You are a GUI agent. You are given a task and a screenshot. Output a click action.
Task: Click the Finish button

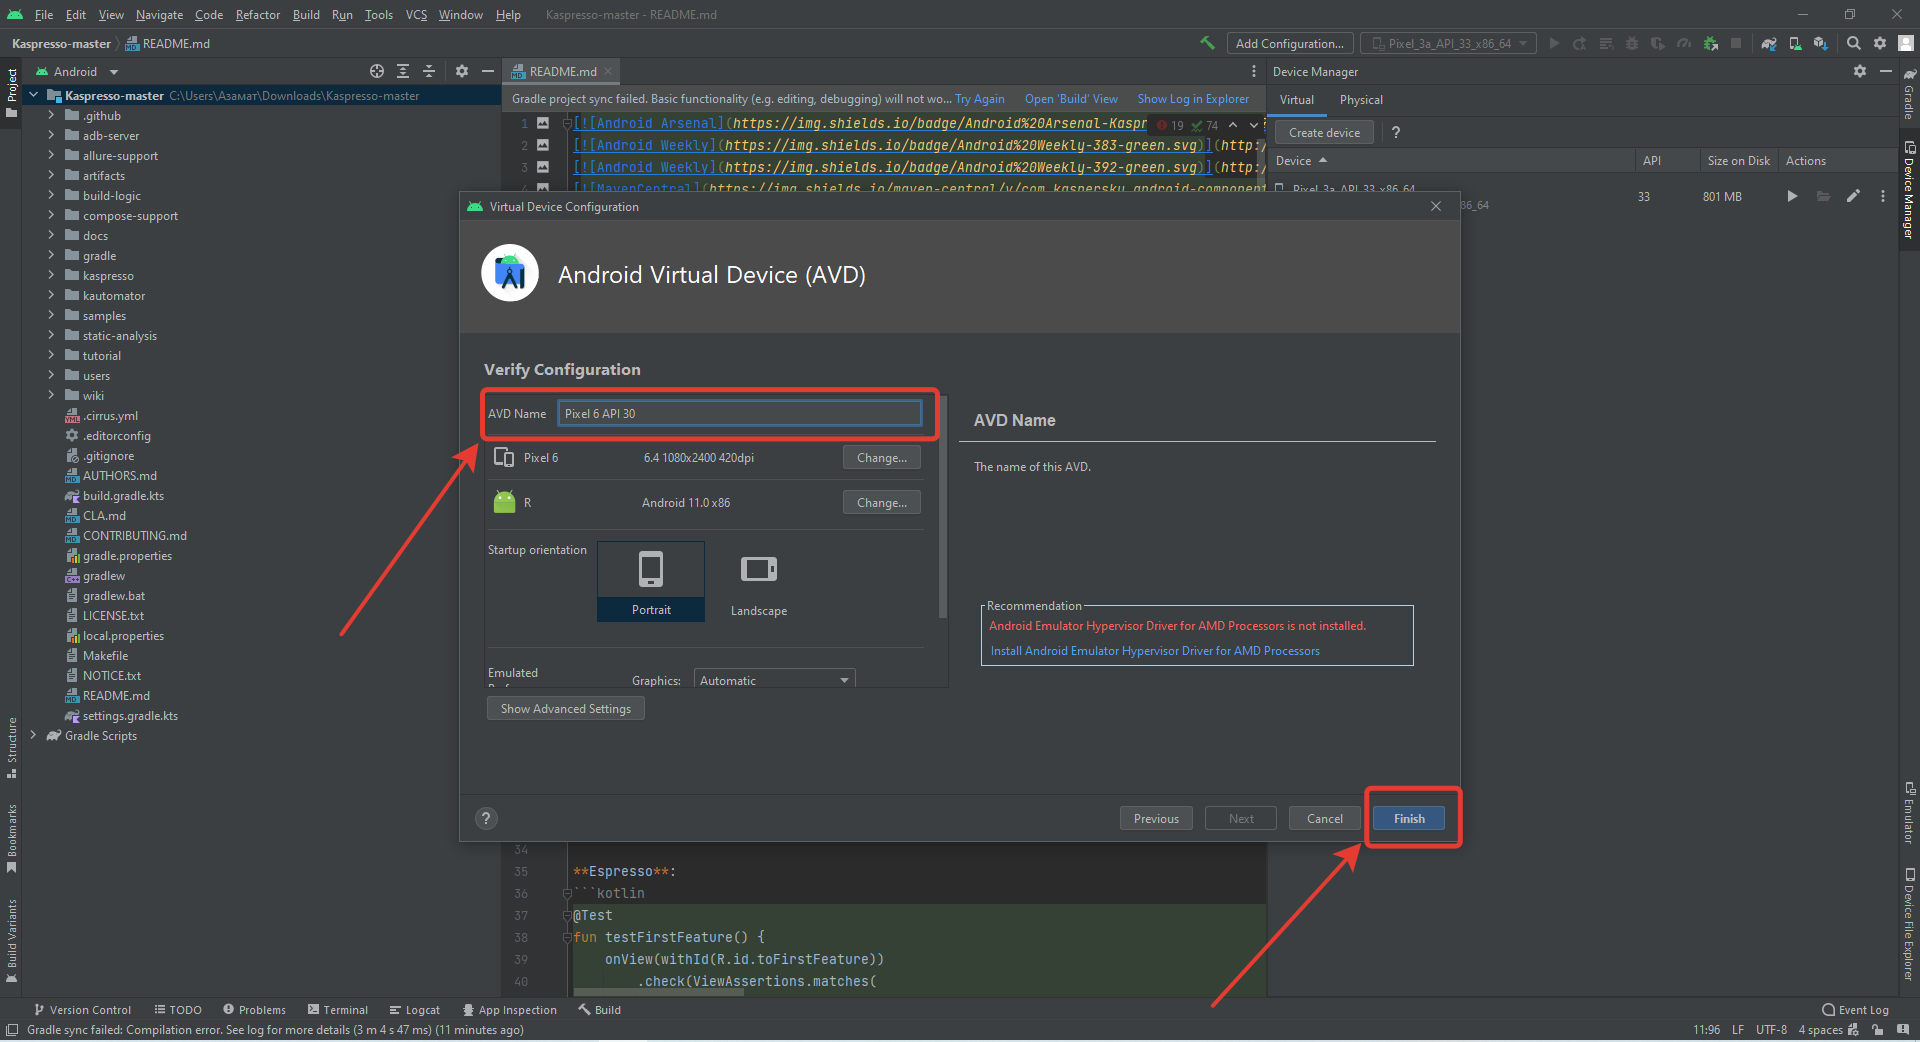click(1409, 818)
